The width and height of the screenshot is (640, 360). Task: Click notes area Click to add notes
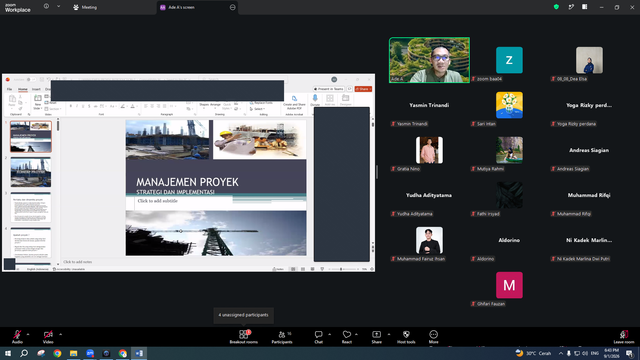[78, 262]
